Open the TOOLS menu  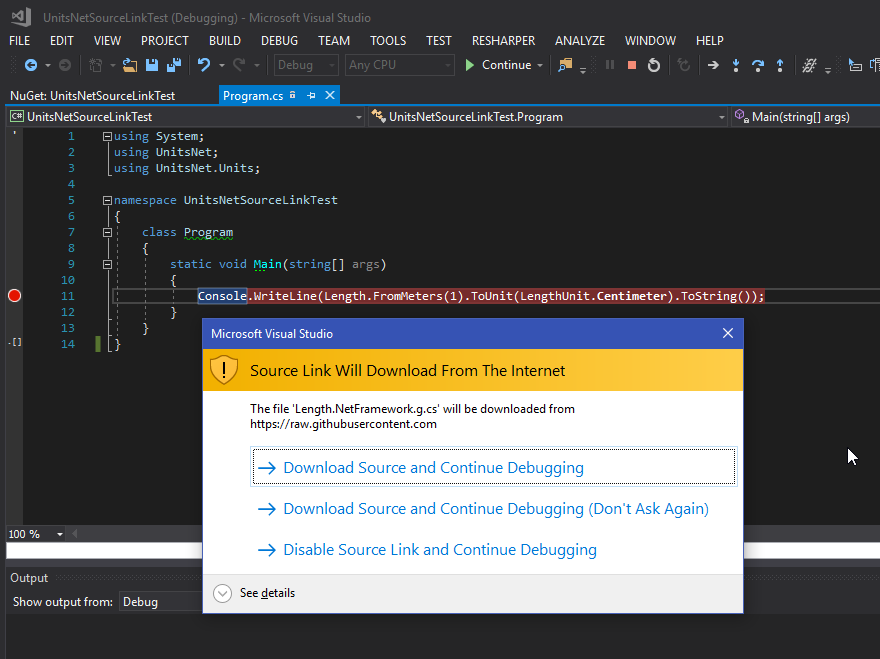click(x=388, y=41)
